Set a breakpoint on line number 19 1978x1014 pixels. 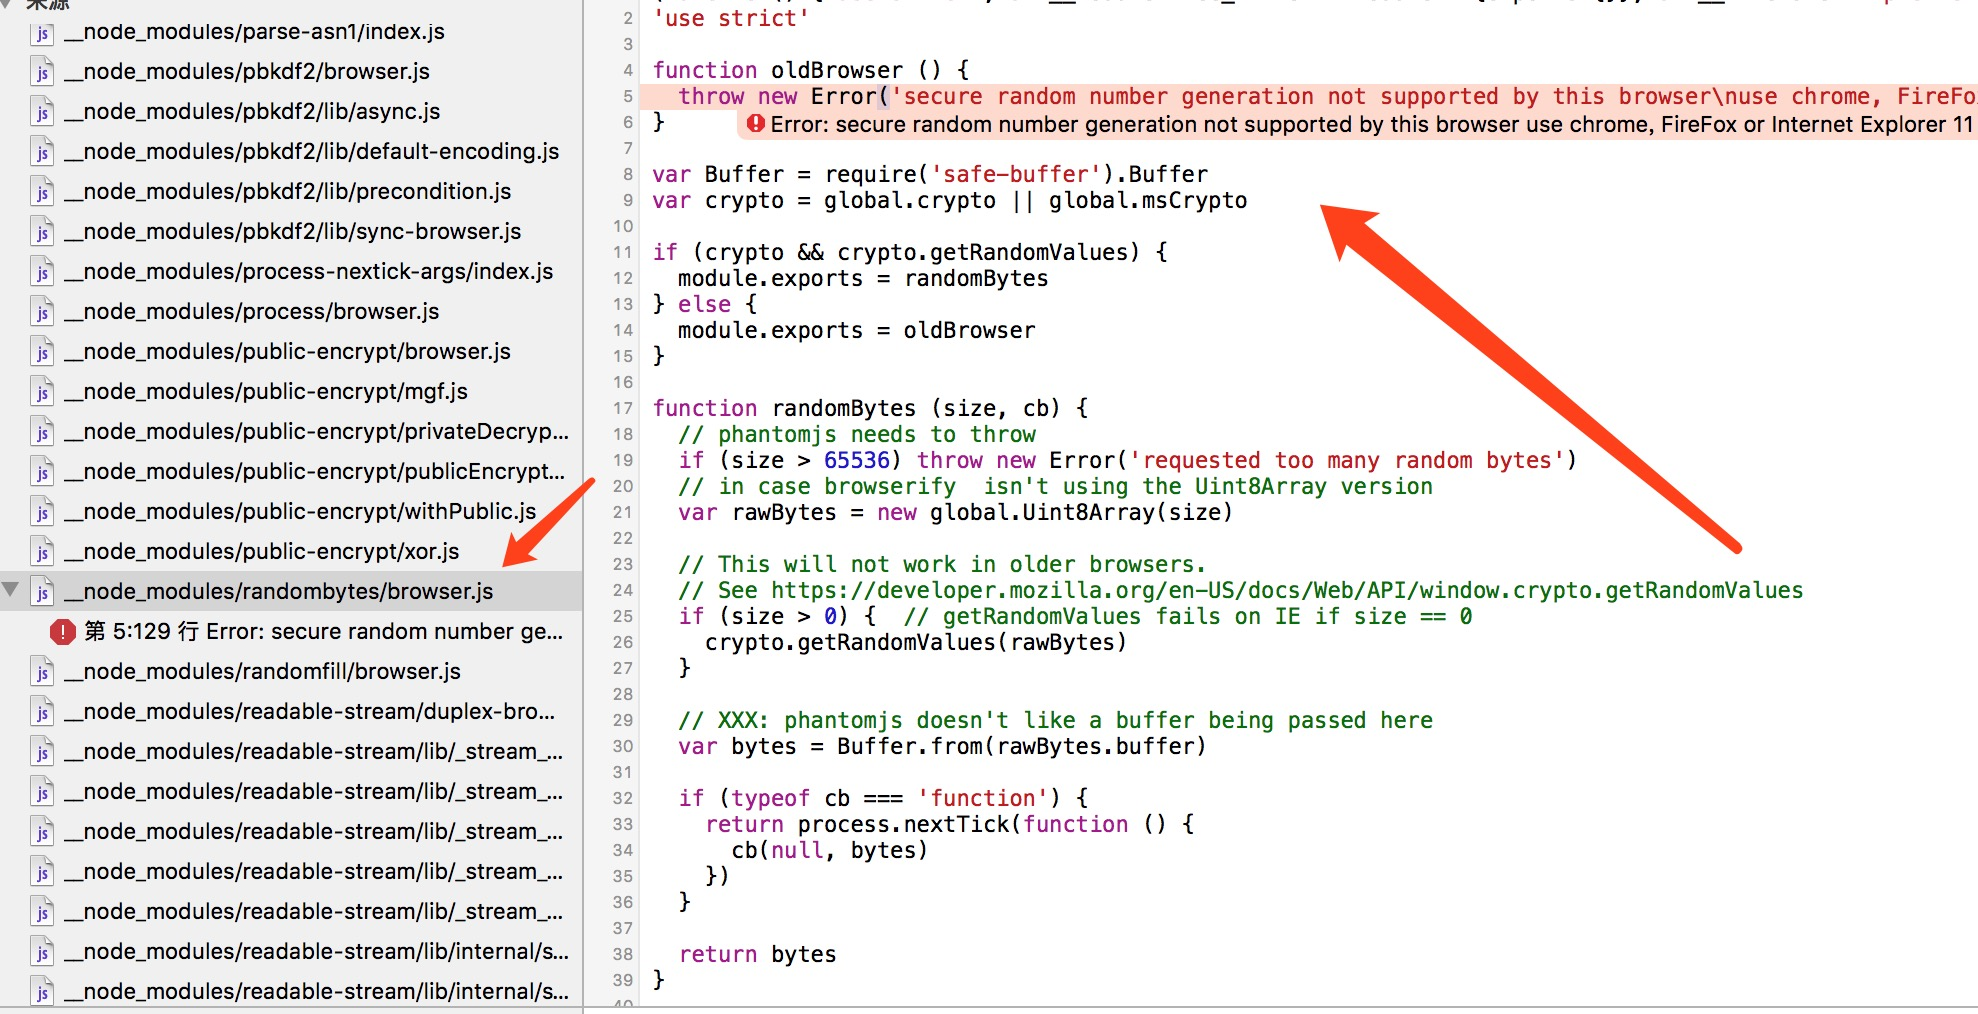623,461
